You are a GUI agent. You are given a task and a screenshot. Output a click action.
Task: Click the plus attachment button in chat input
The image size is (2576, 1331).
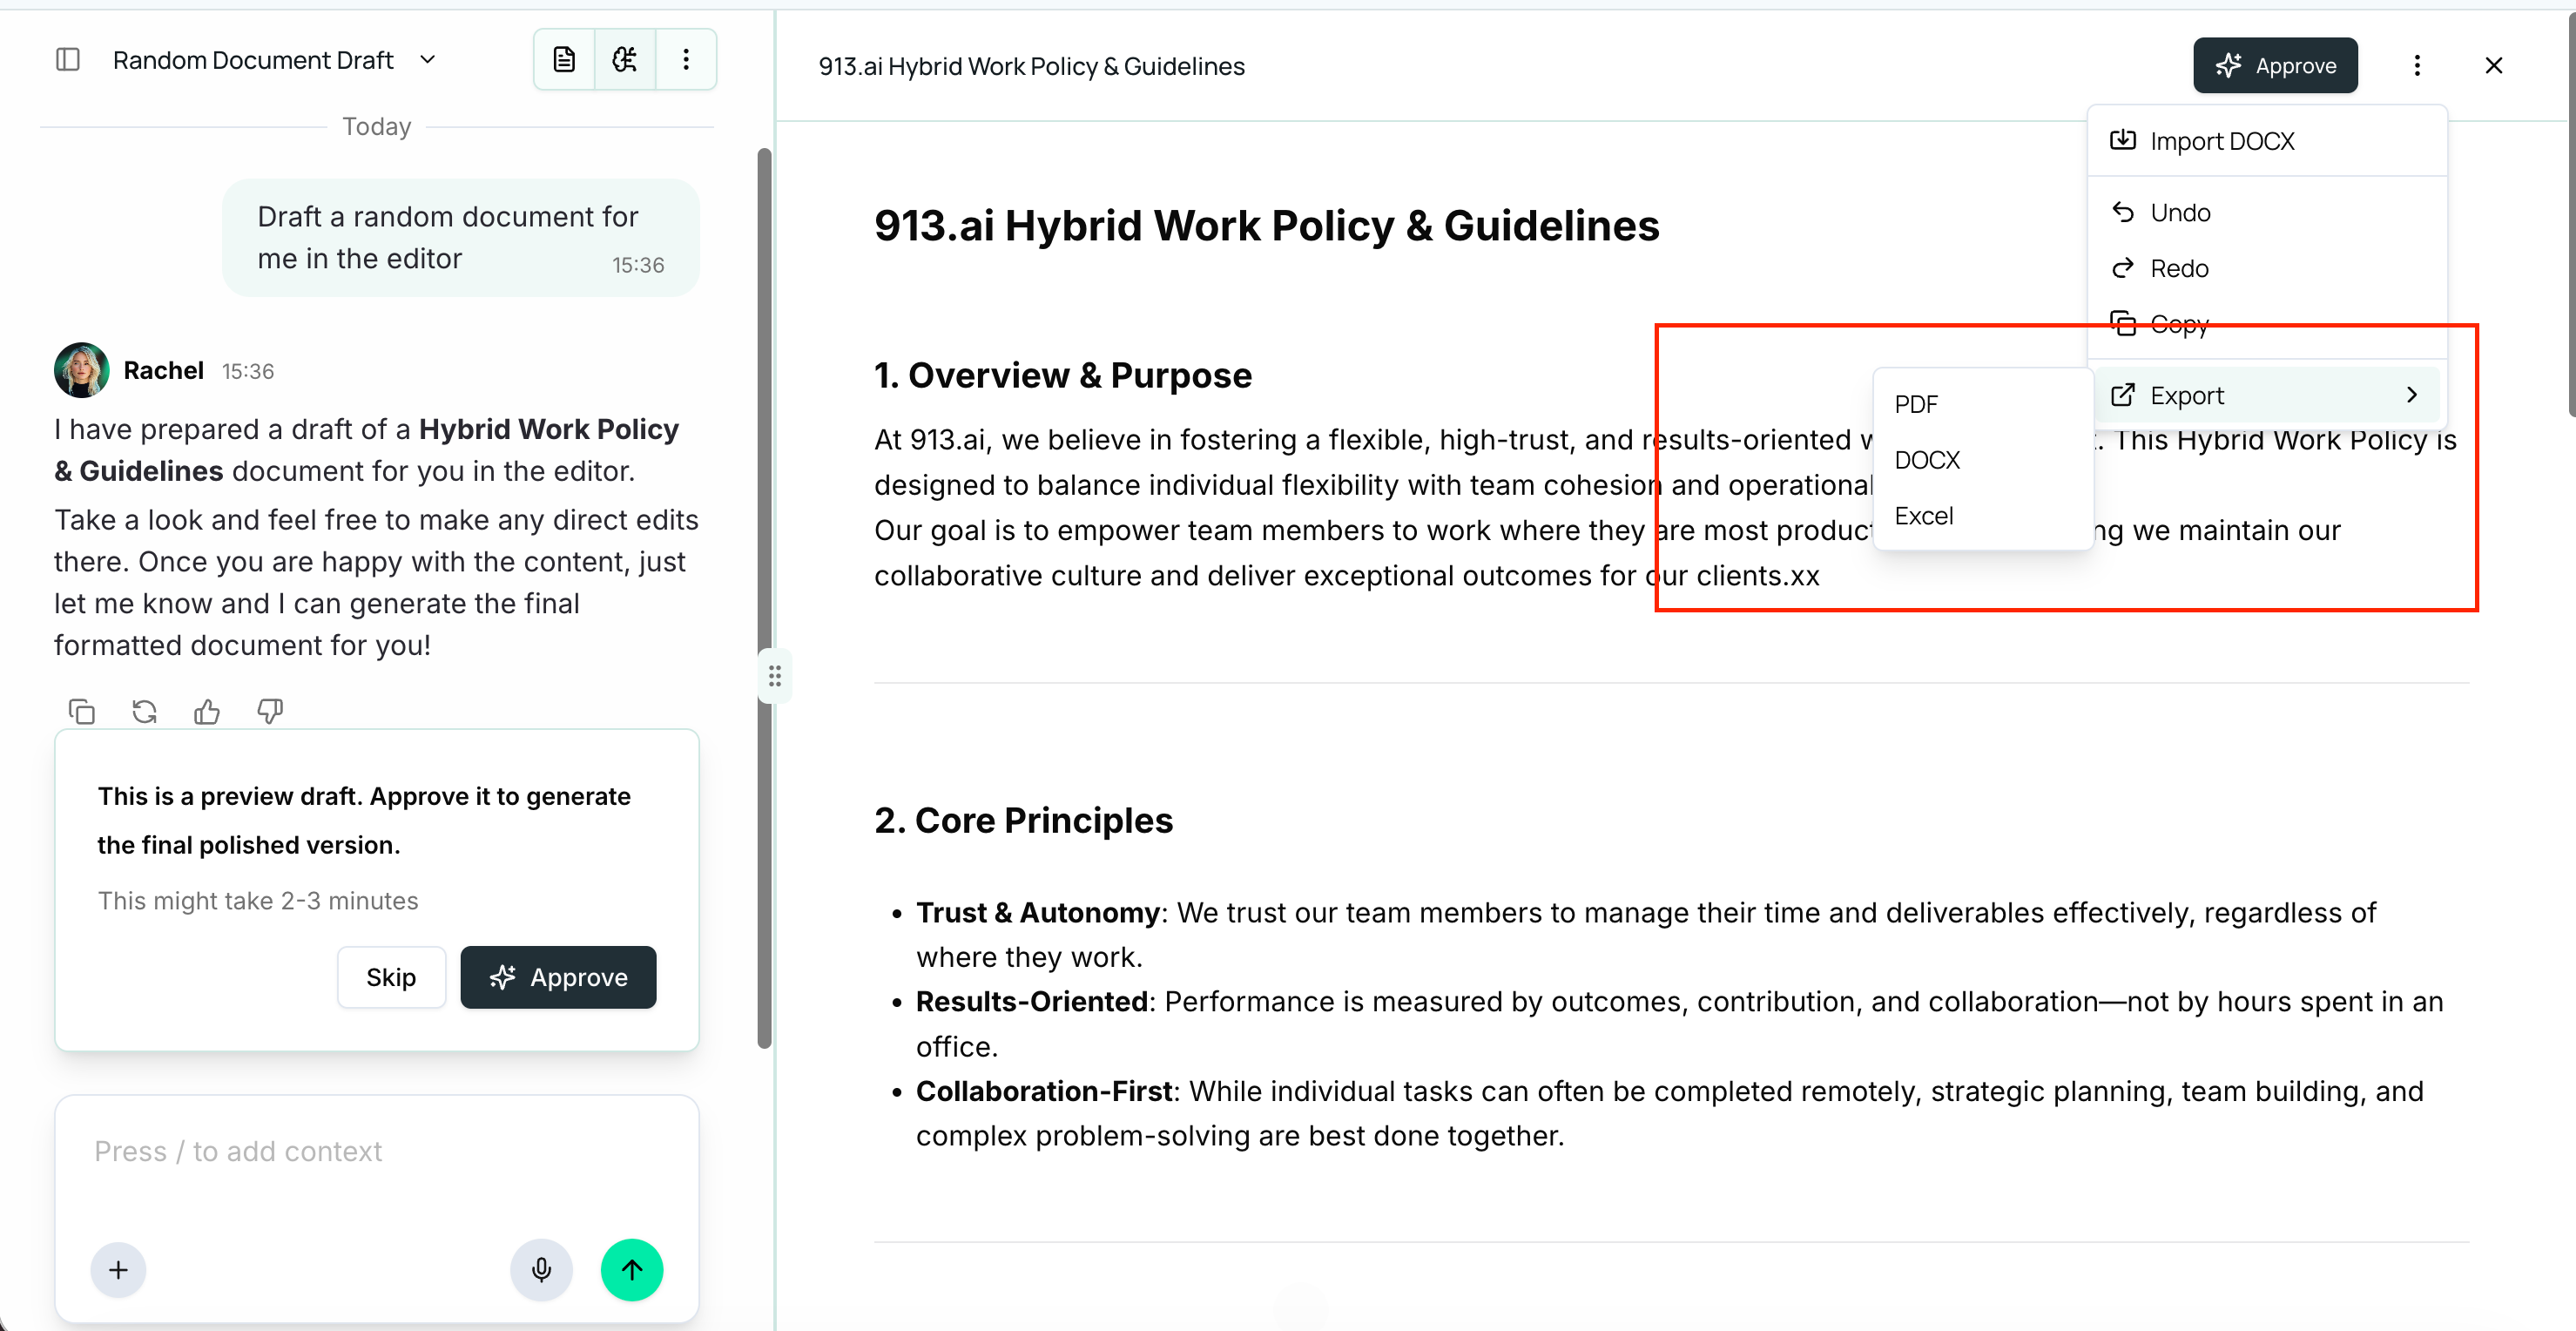pos(118,1269)
